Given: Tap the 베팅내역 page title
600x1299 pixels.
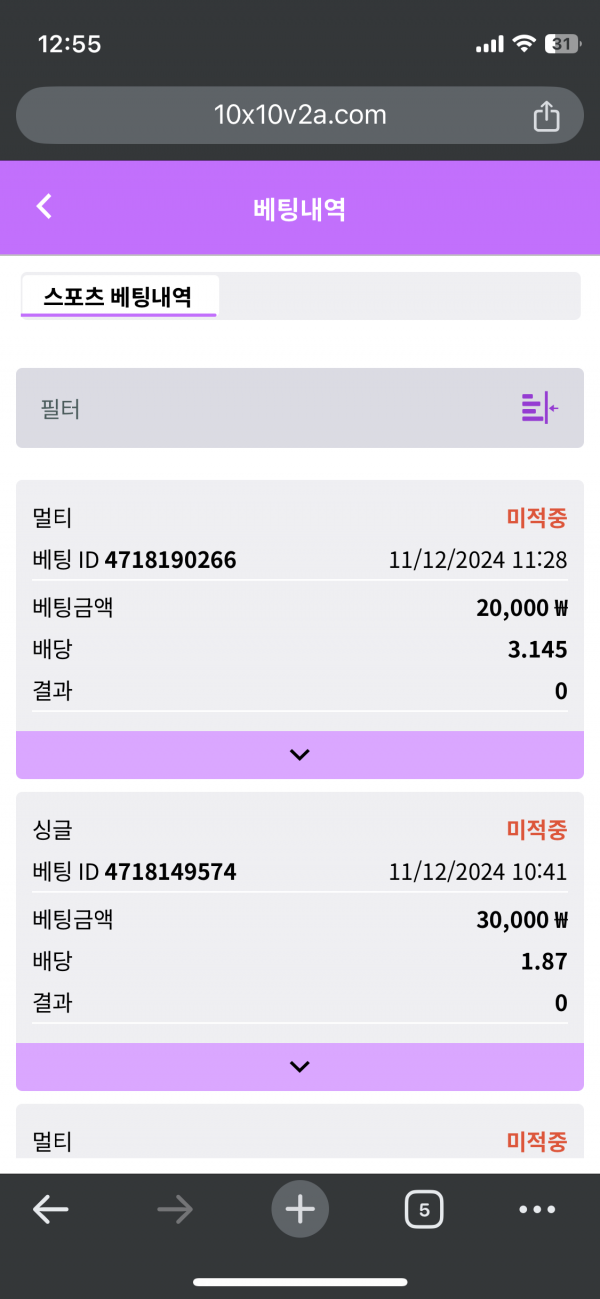Looking at the screenshot, I should pos(299,208).
